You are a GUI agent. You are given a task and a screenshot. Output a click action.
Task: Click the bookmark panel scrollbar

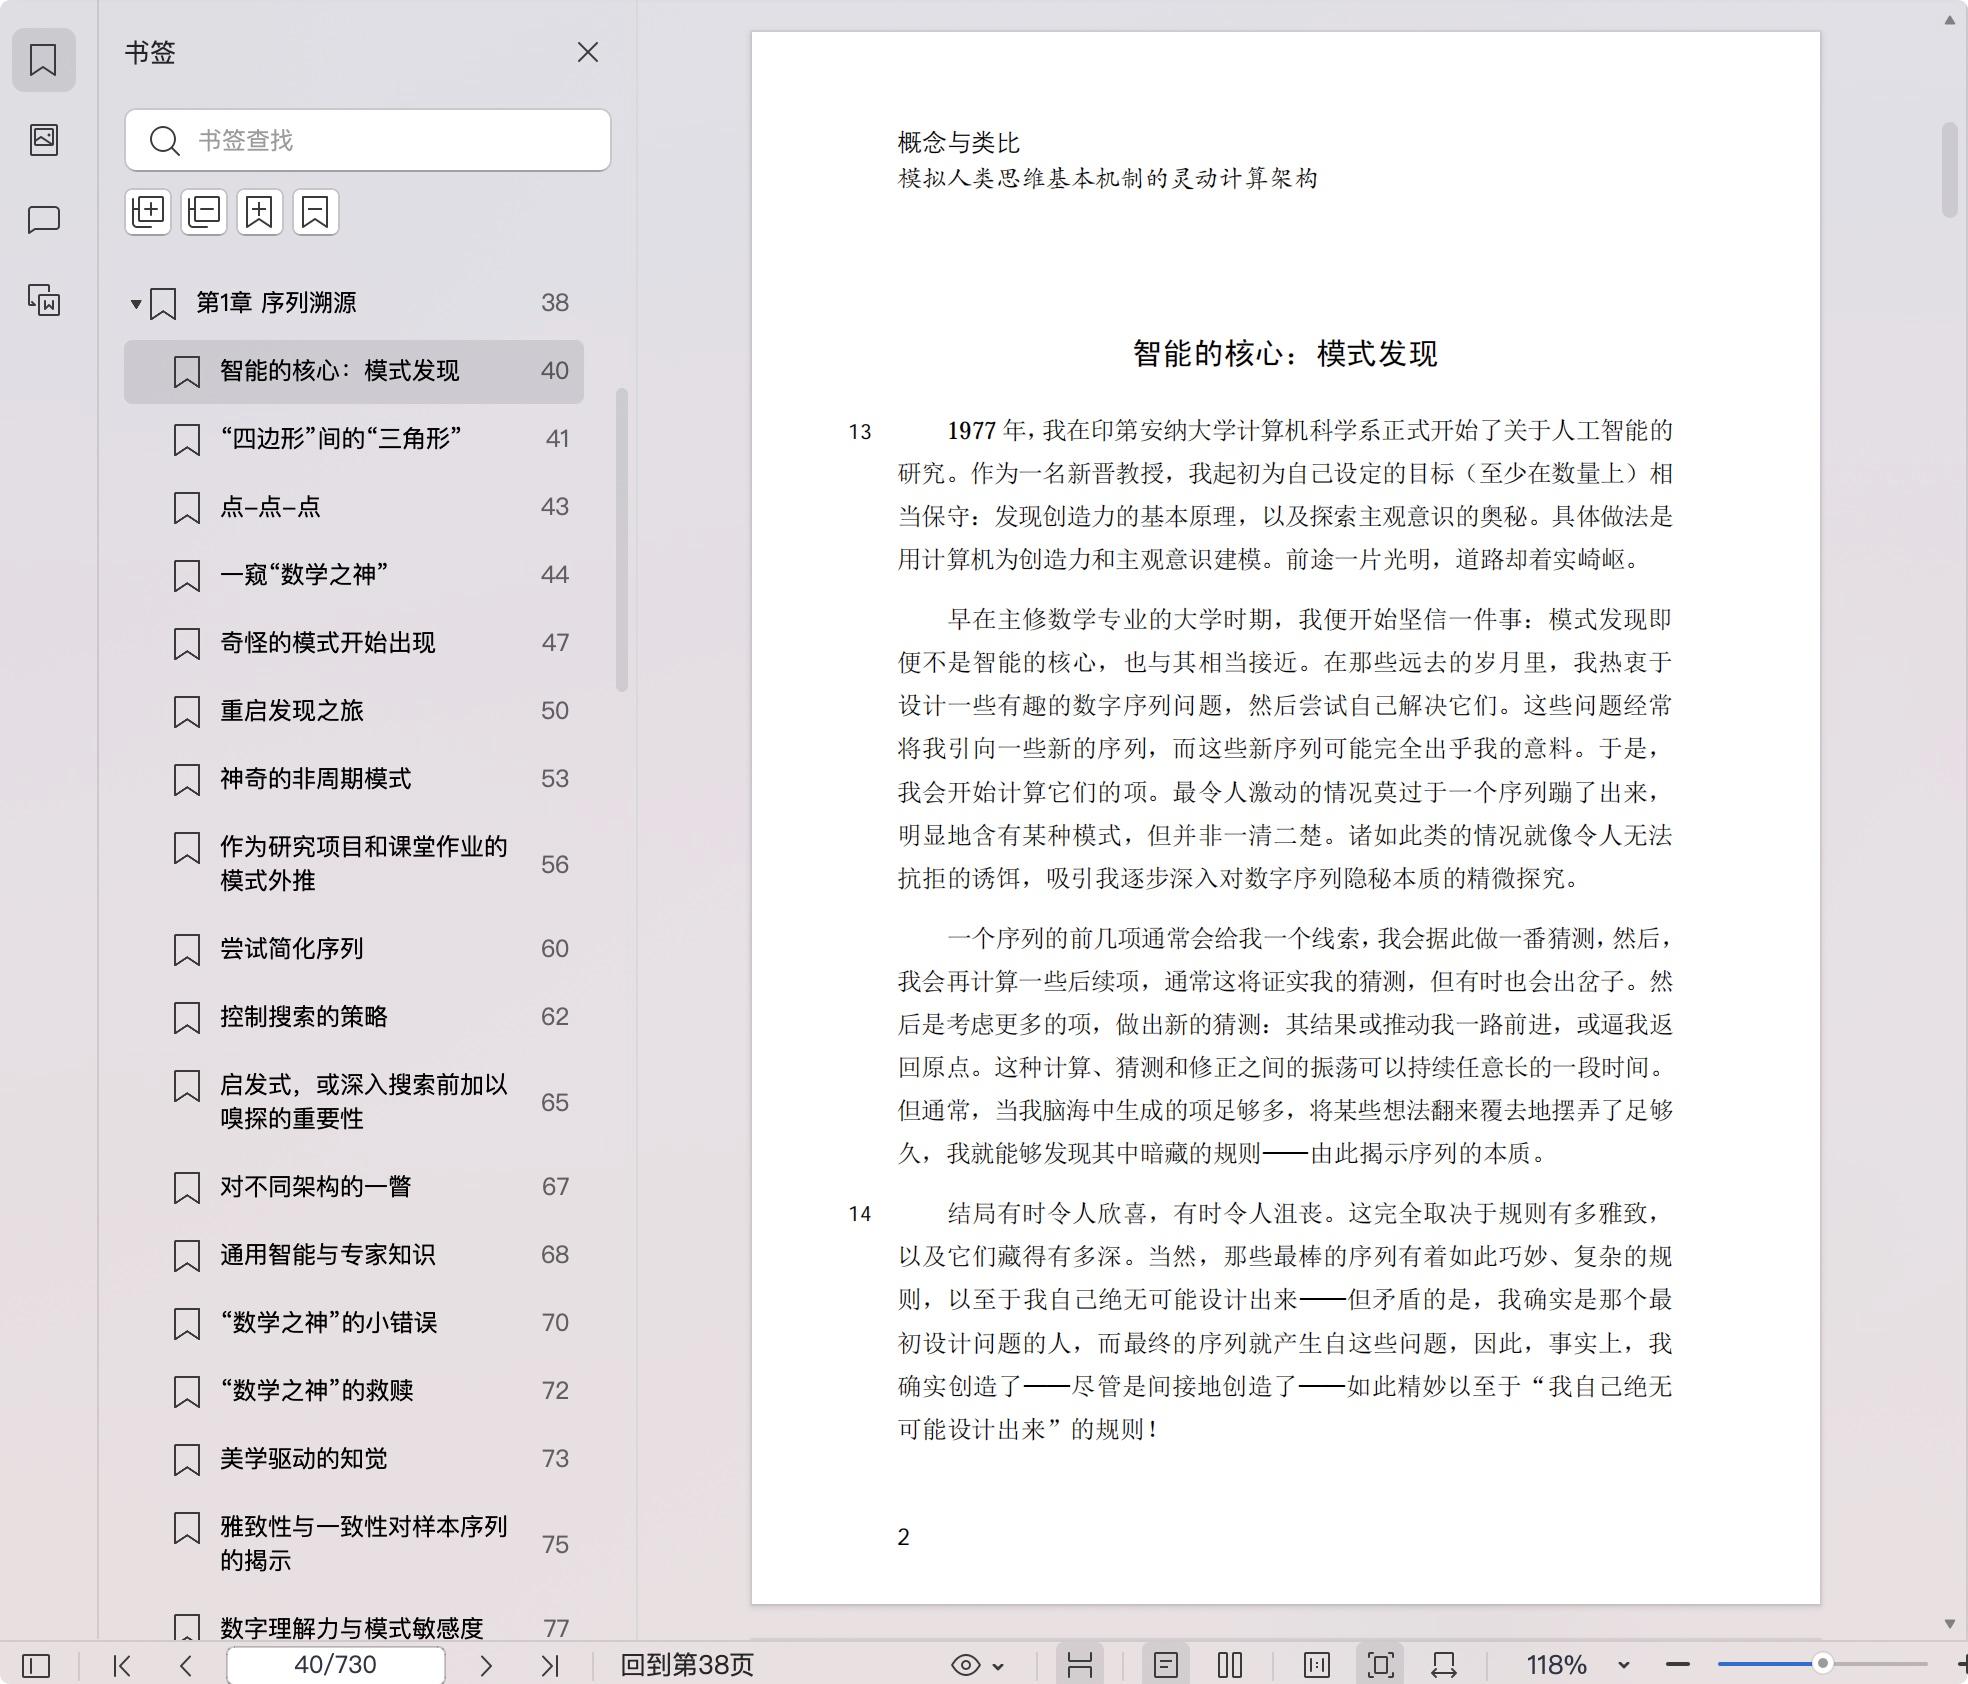click(622, 540)
